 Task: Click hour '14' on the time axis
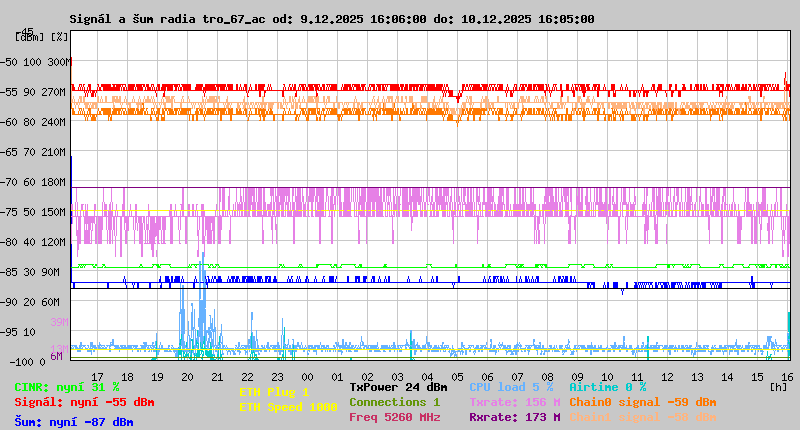[x=728, y=377]
